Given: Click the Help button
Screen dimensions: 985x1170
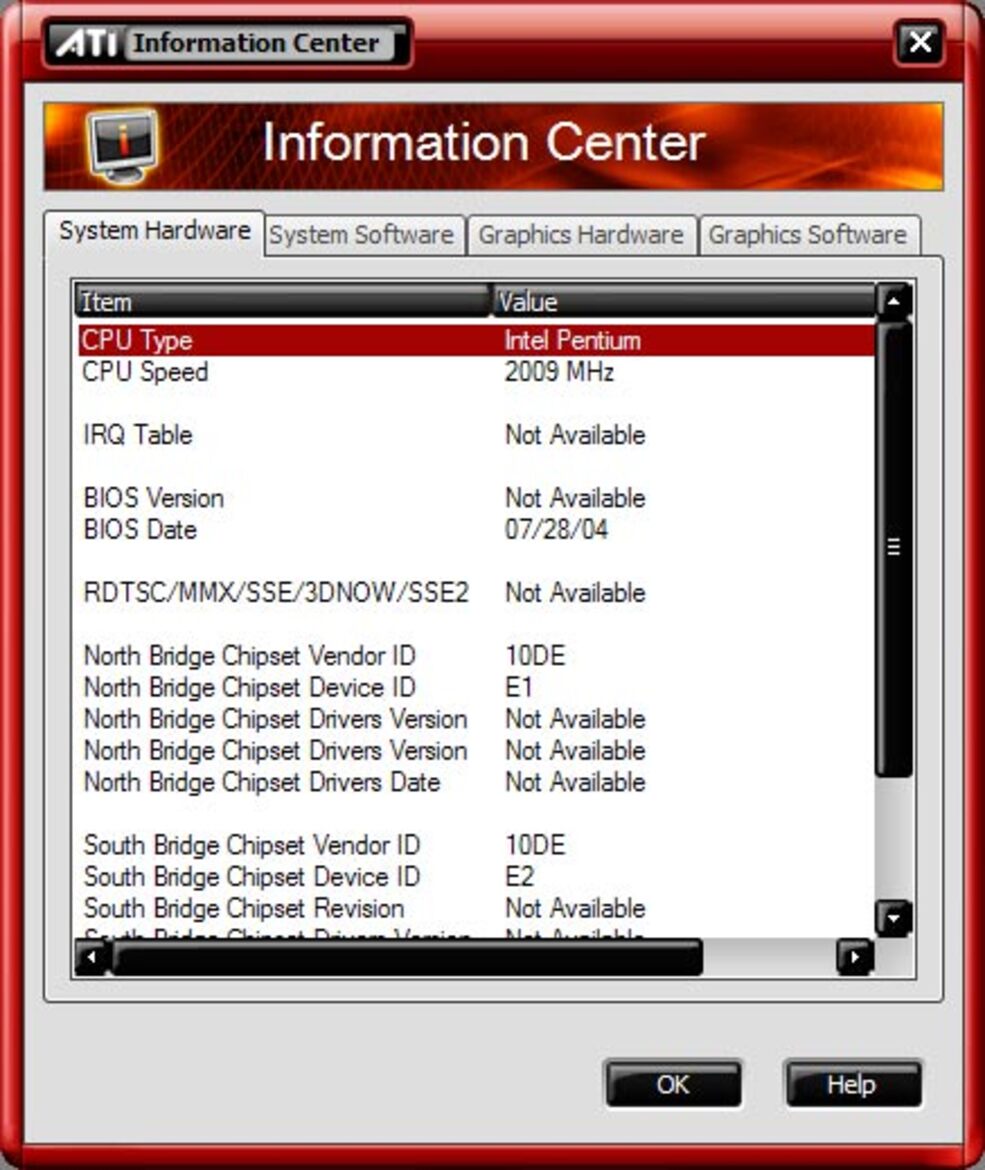Looking at the screenshot, I should click(852, 1084).
